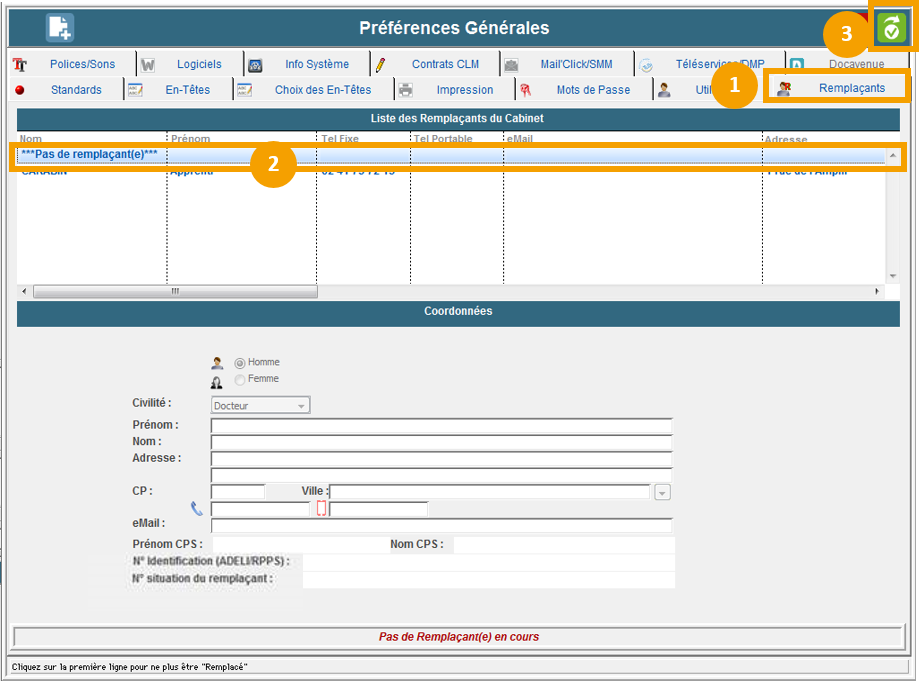The image size is (919, 681).
Task: Click the Logiciels W icon
Action: pos(148,65)
